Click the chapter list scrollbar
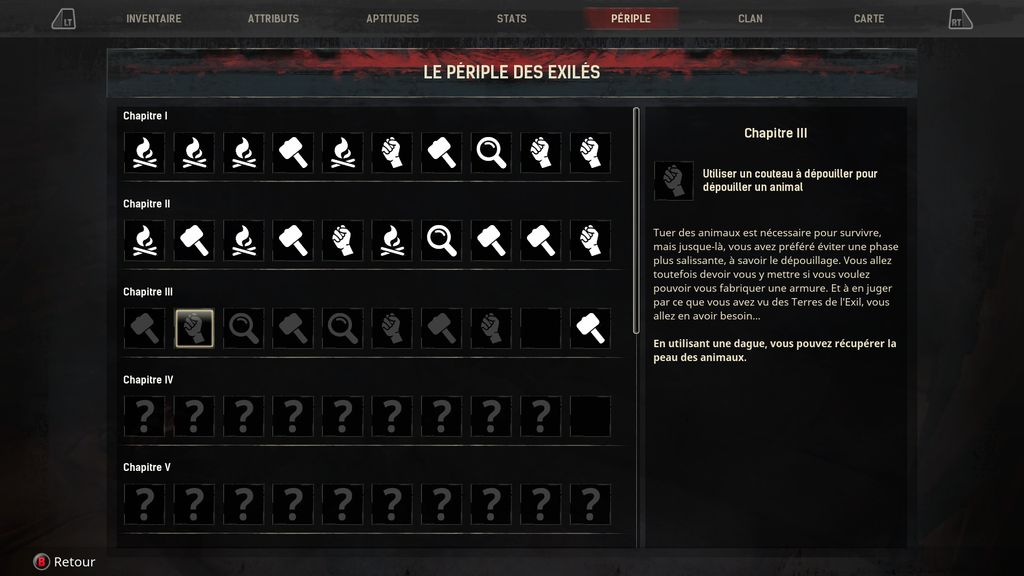This screenshot has width=1024, height=576. coord(636,221)
